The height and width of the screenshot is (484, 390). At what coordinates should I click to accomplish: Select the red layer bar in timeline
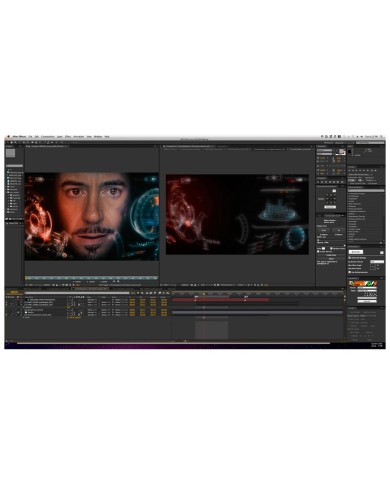(x=221, y=300)
